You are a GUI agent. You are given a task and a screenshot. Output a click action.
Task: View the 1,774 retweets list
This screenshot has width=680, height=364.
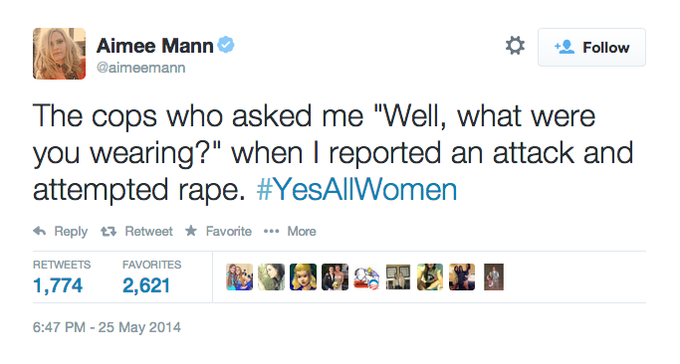point(62,277)
